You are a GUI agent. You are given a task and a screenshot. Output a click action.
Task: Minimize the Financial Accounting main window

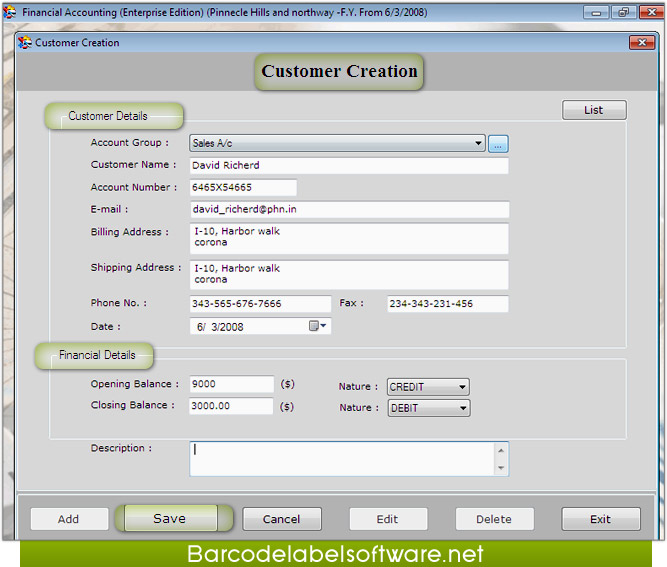click(x=596, y=13)
